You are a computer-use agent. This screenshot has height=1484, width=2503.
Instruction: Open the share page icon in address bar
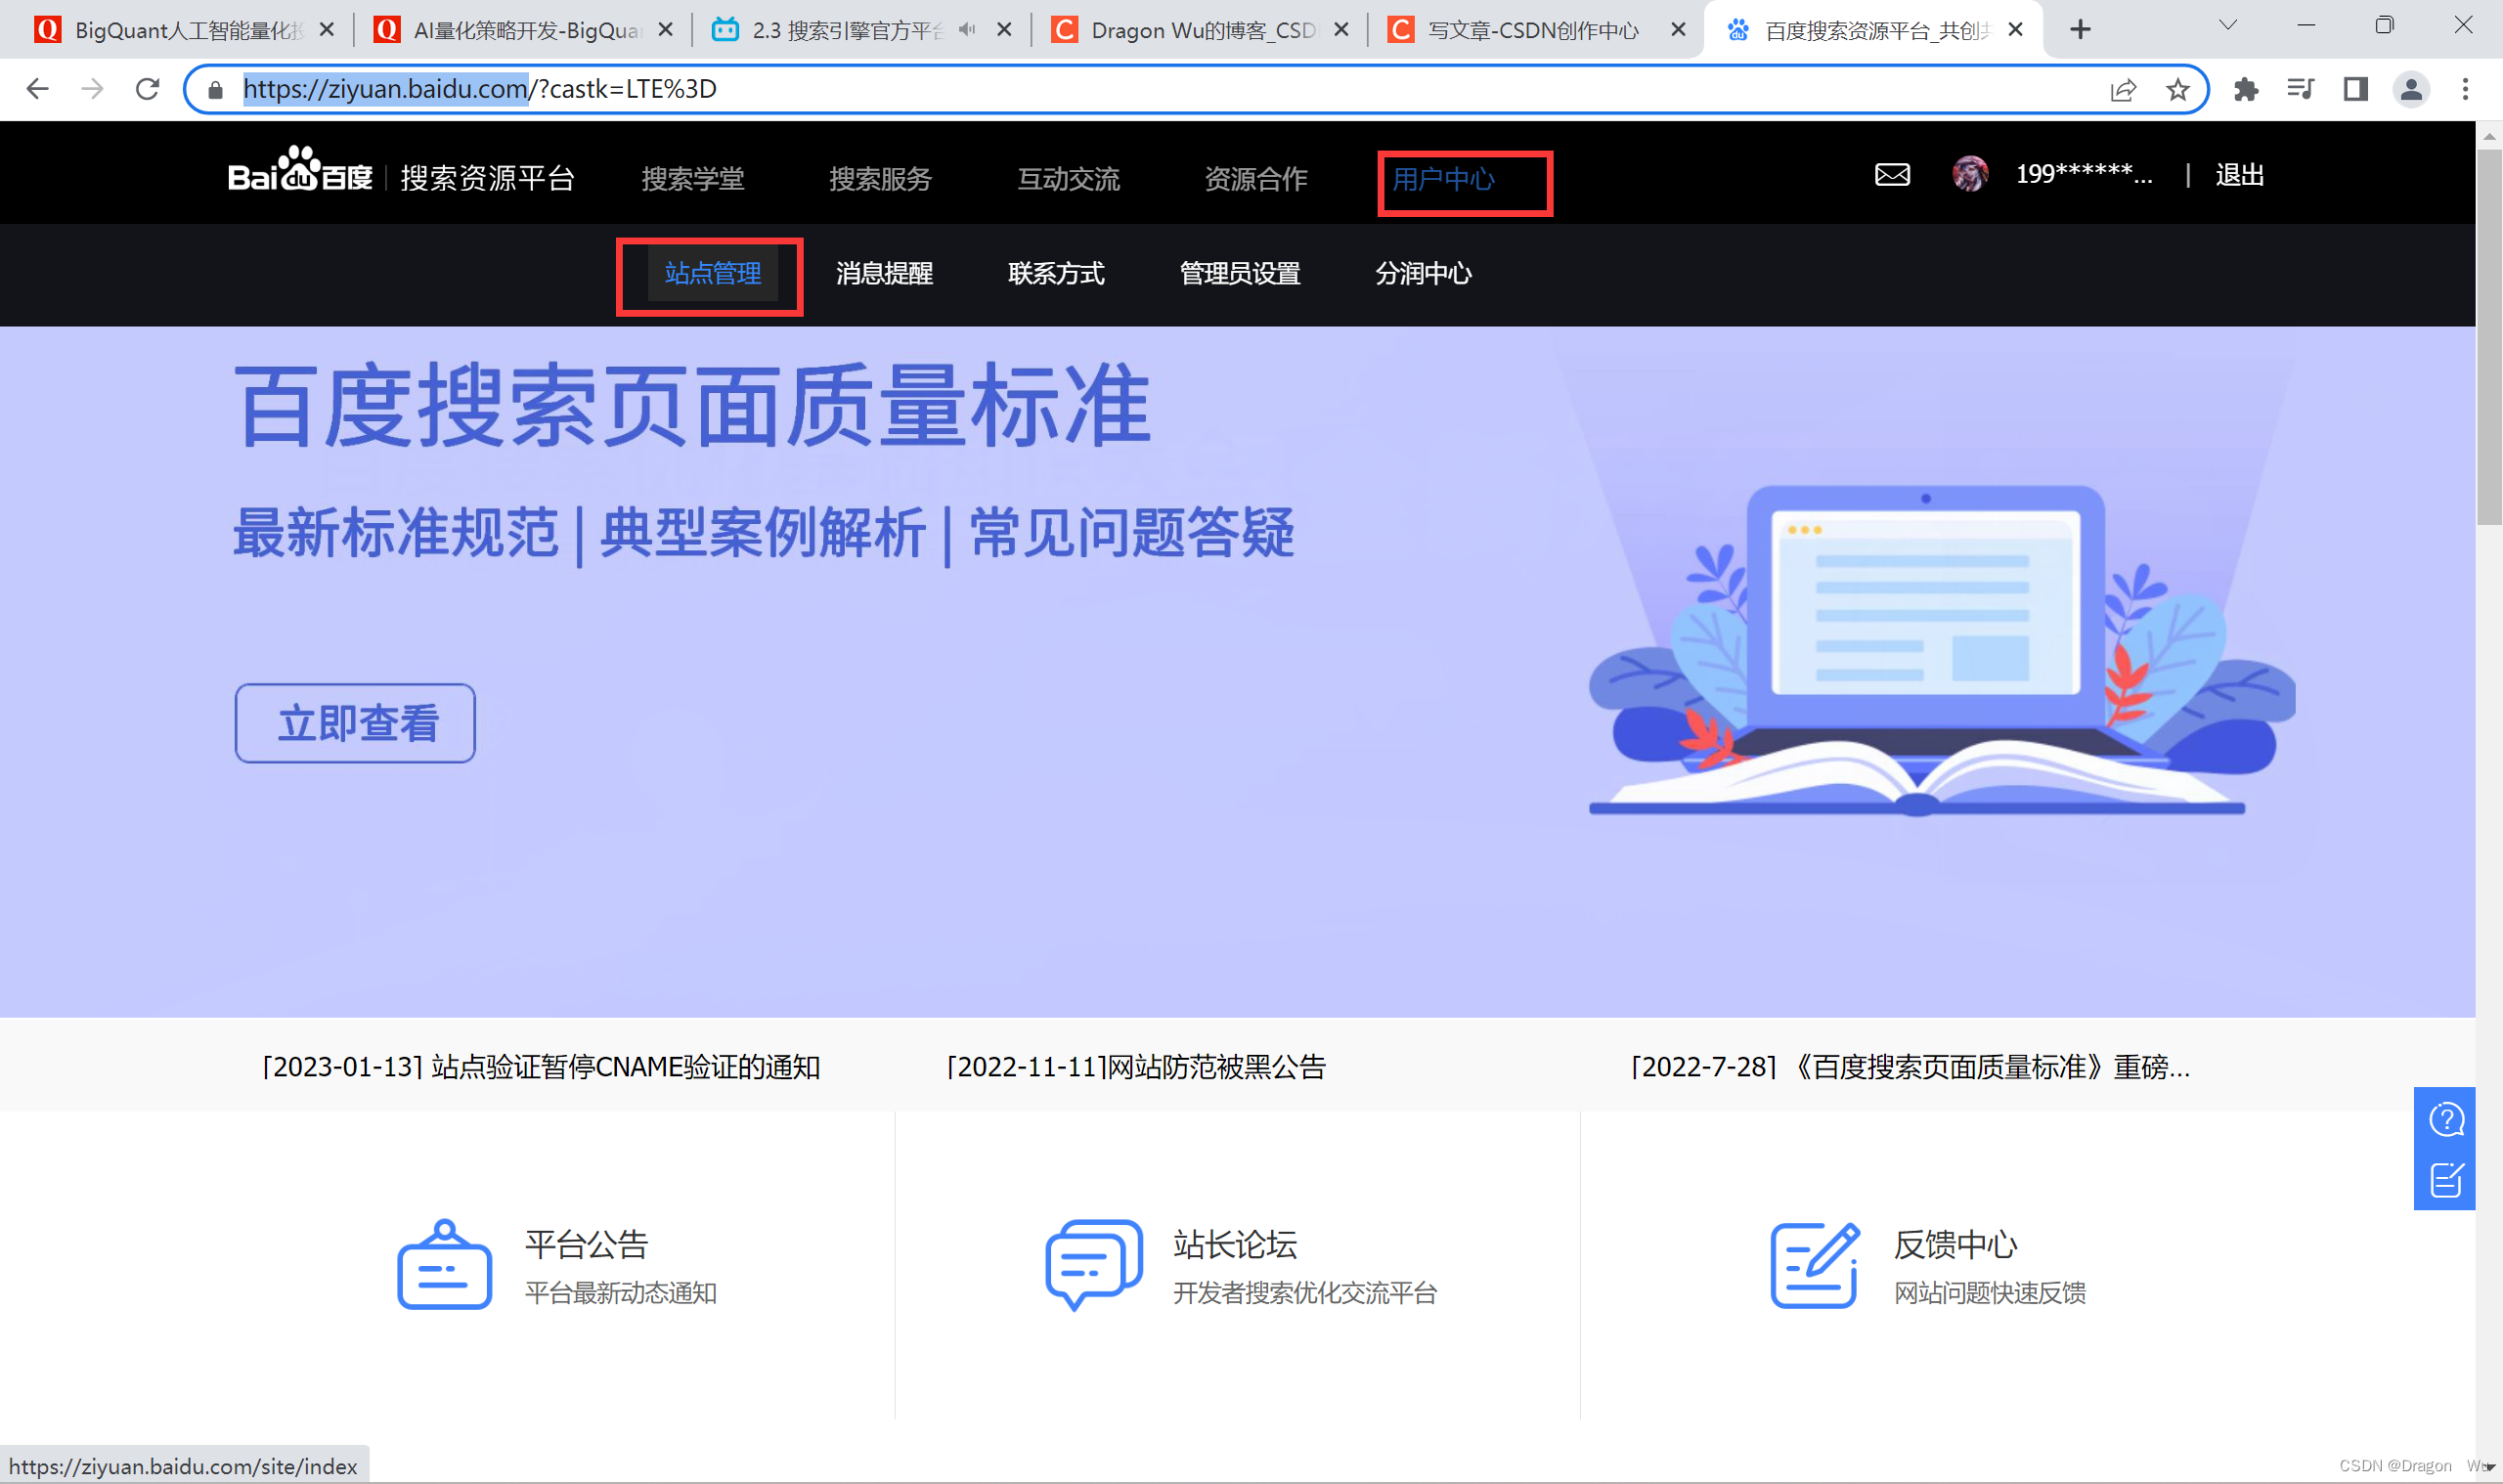2123,90
